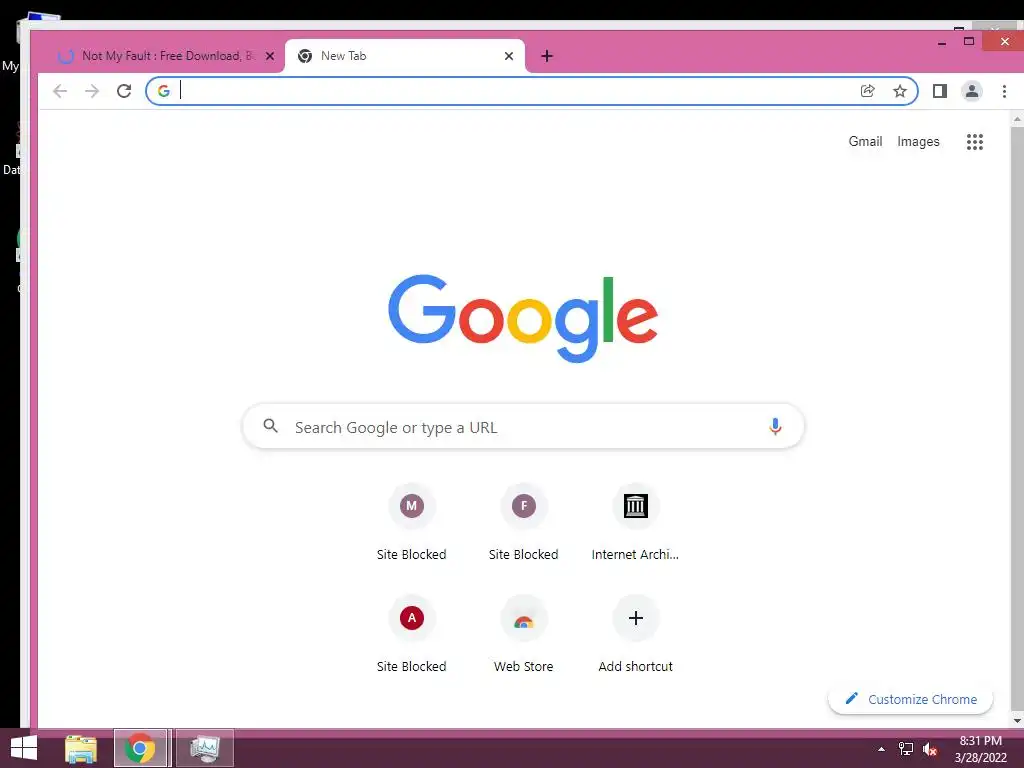
Task: Open the Windows Start menu
Action: coord(24,748)
